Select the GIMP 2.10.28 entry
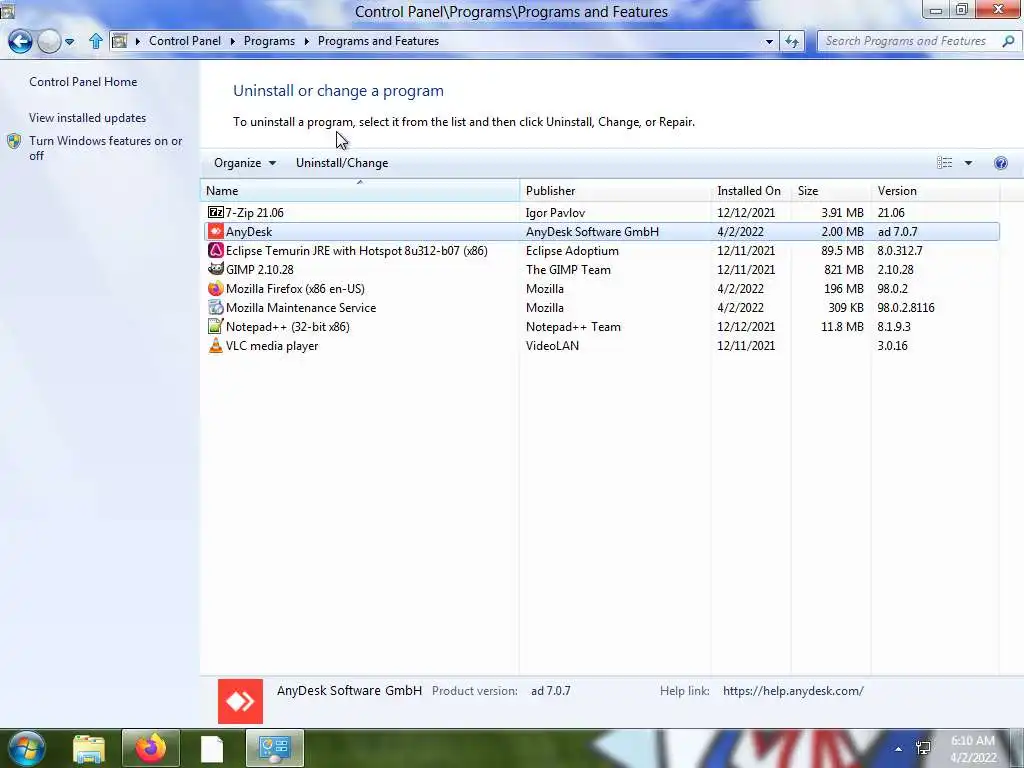Image resolution: width=1024 pixels, height=768 pixels. click(601, 269)
